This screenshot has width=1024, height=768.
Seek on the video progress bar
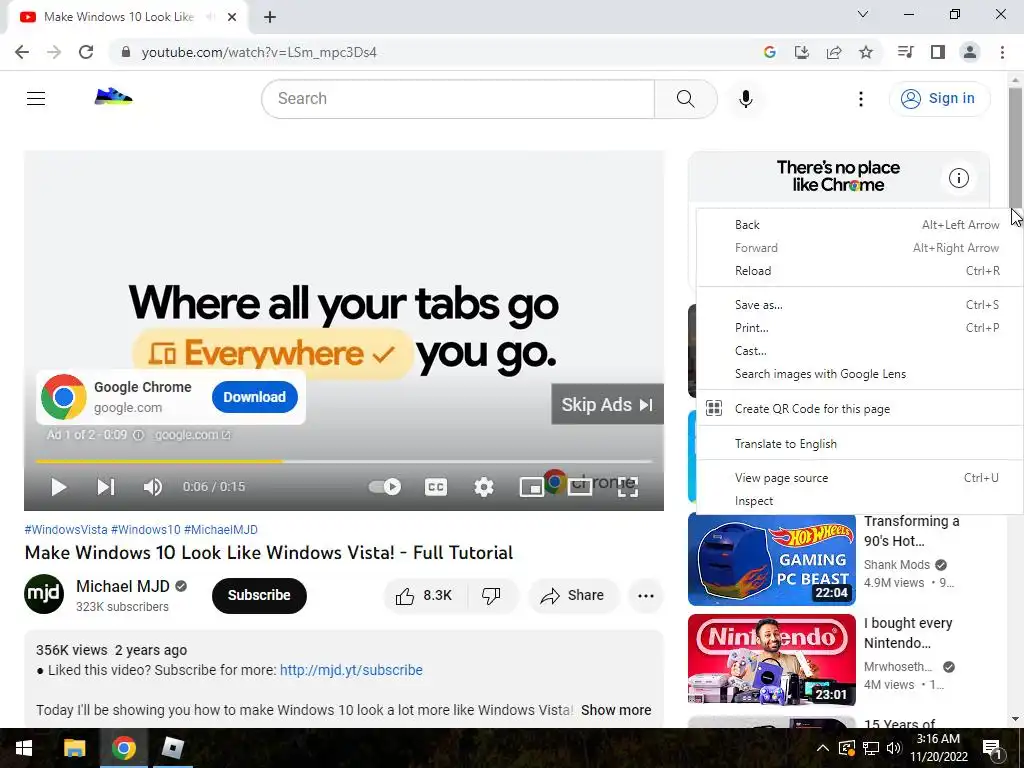click(344, 461)
